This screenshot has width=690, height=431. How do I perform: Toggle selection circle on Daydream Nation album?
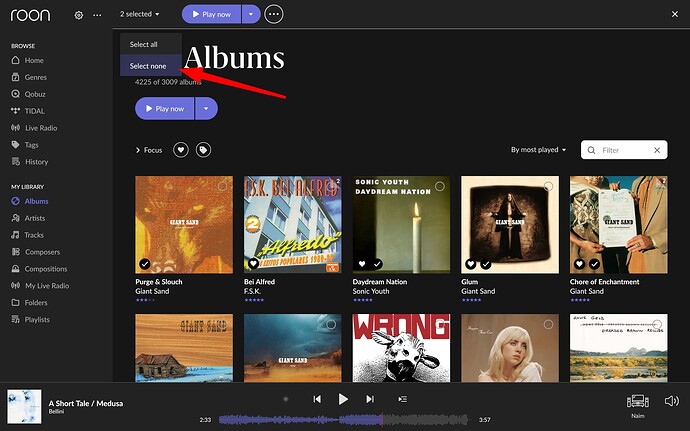[439, 186]
